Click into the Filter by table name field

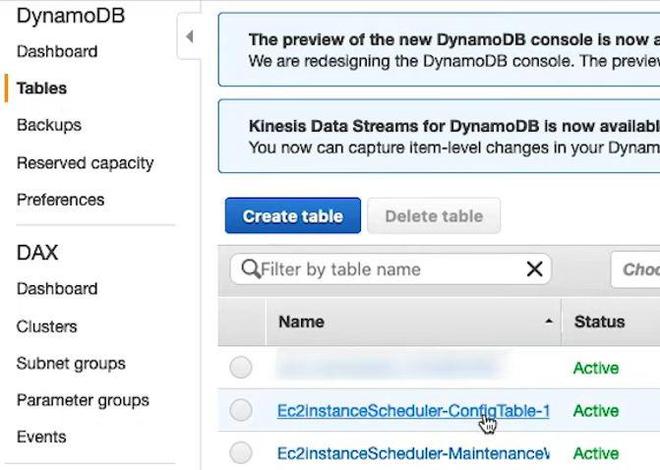390,269
